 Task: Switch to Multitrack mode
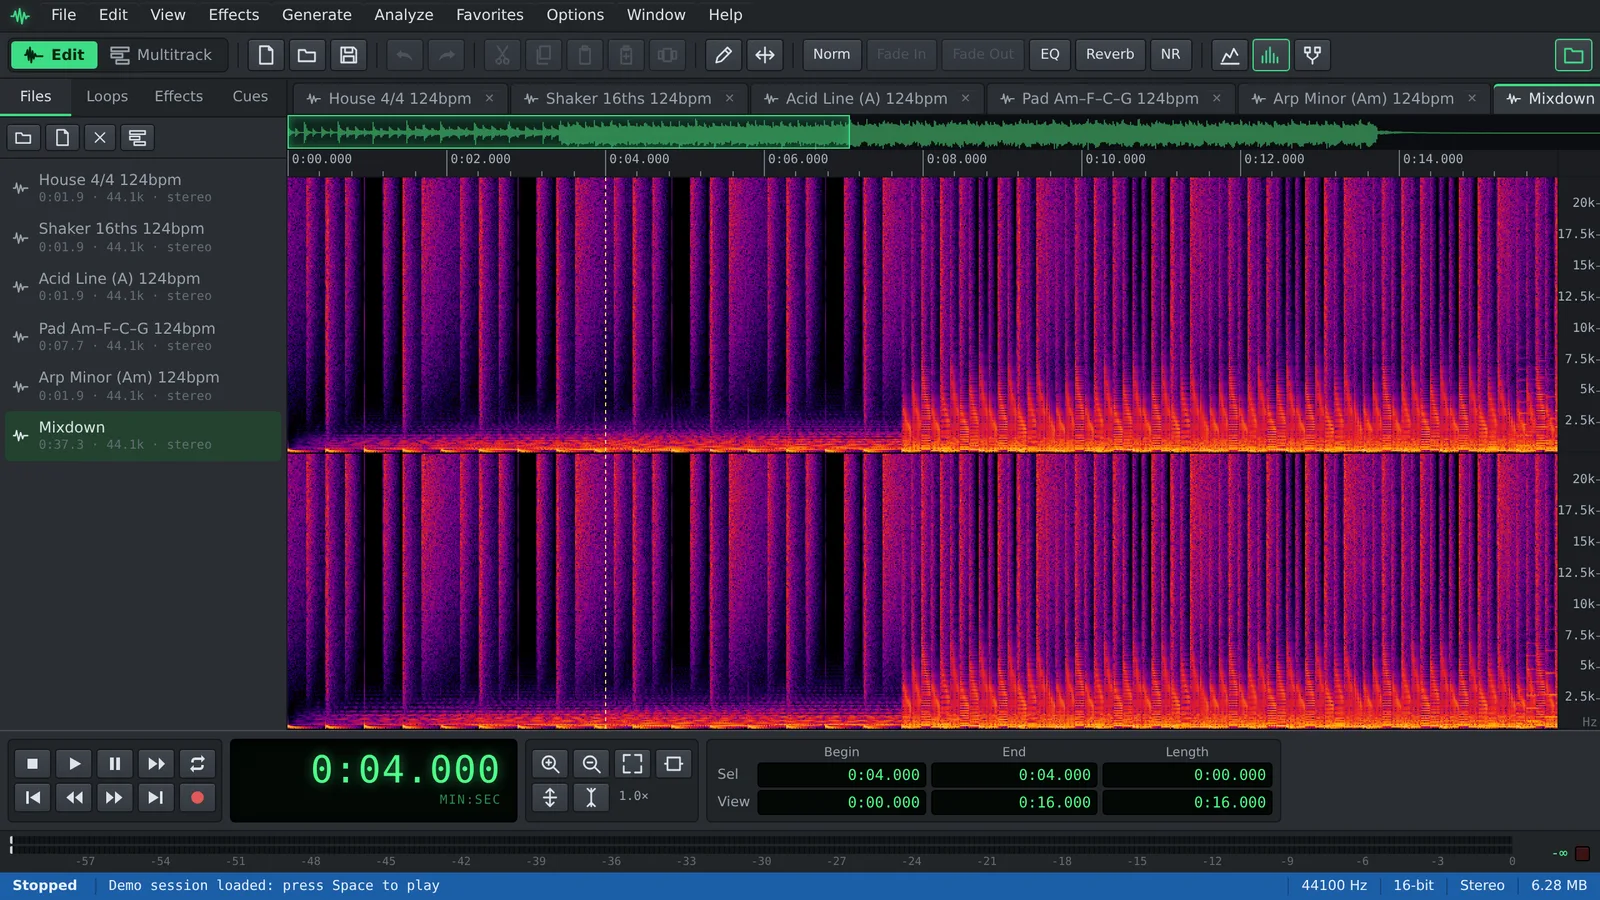pyautogui.click(x=162, y=55)
